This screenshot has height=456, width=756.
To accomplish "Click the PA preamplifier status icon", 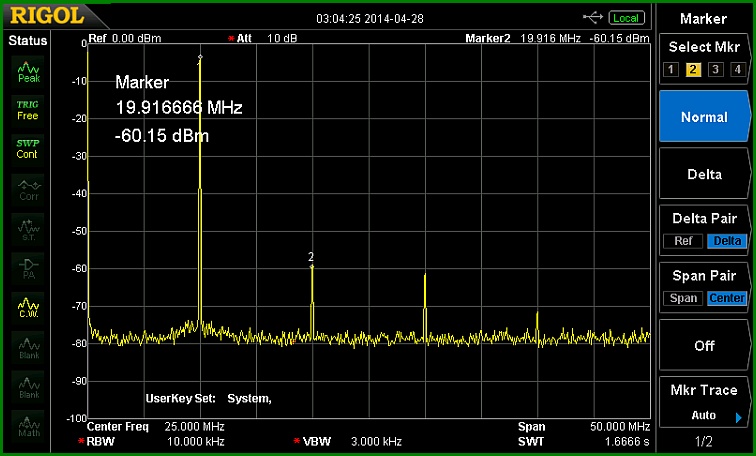I will pyautogui.click(x=28, y=268).
